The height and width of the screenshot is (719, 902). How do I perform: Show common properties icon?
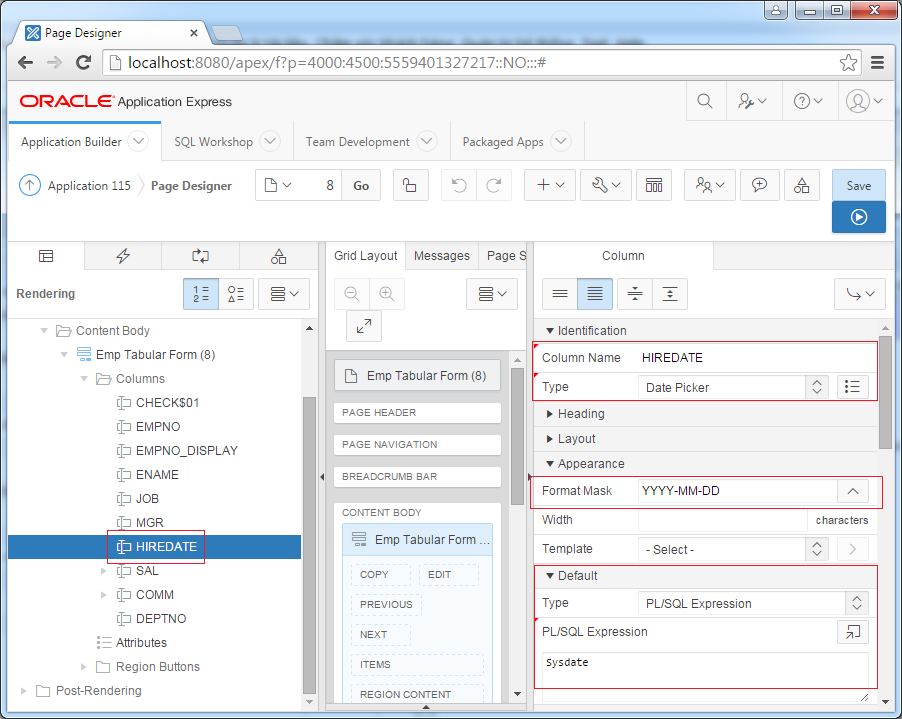[x=560, y=294]
